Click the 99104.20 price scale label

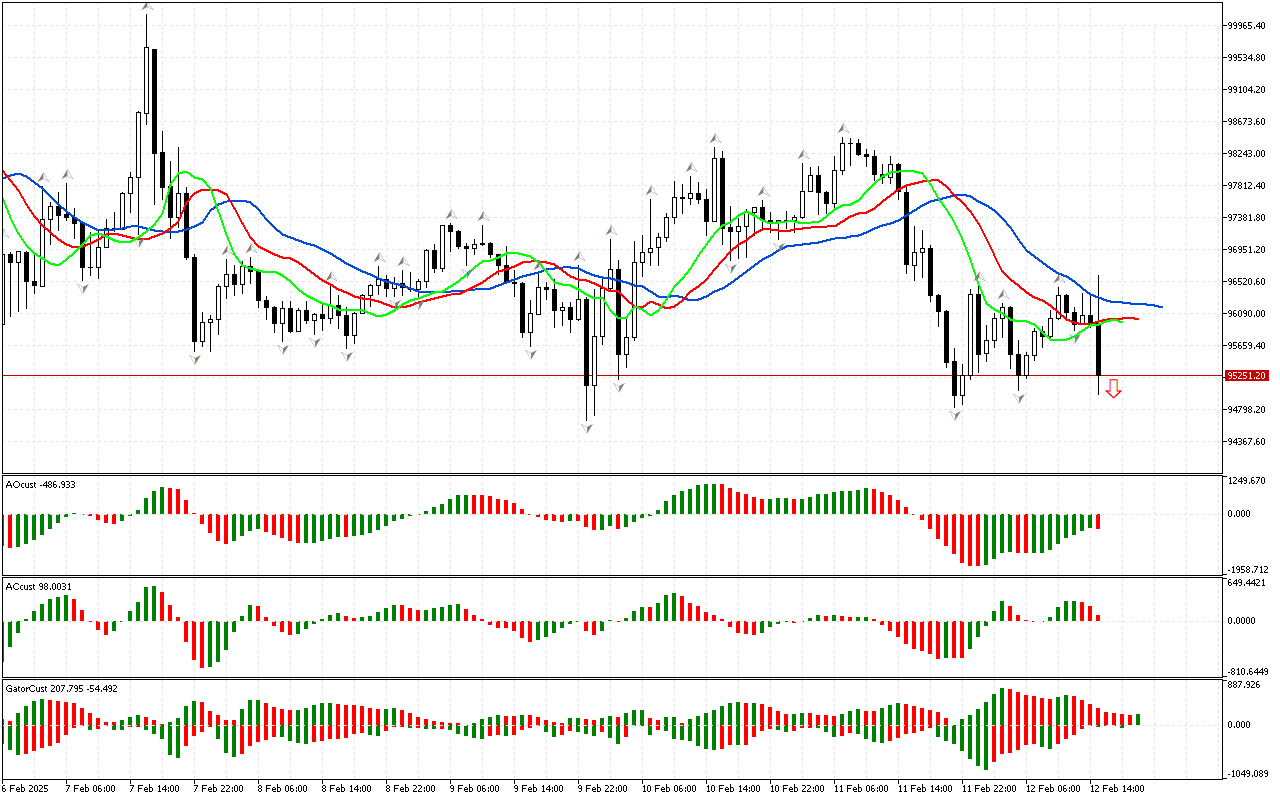(x=1246, y=90)
